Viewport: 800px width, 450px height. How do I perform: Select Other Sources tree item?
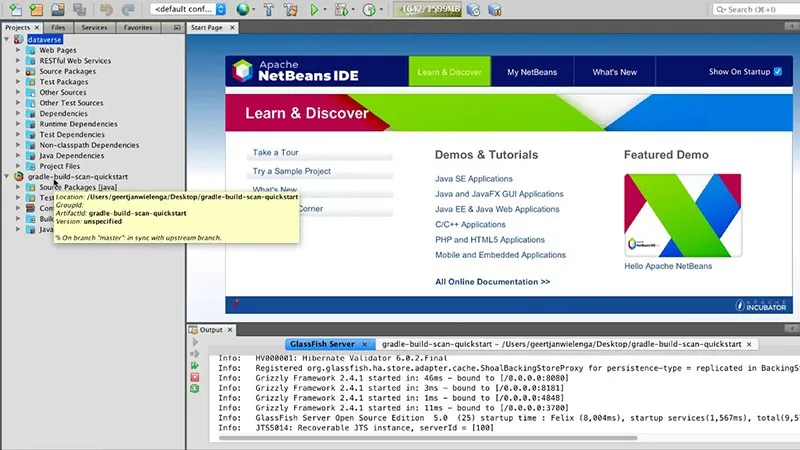pyautogui.click(x=63, y=92)
